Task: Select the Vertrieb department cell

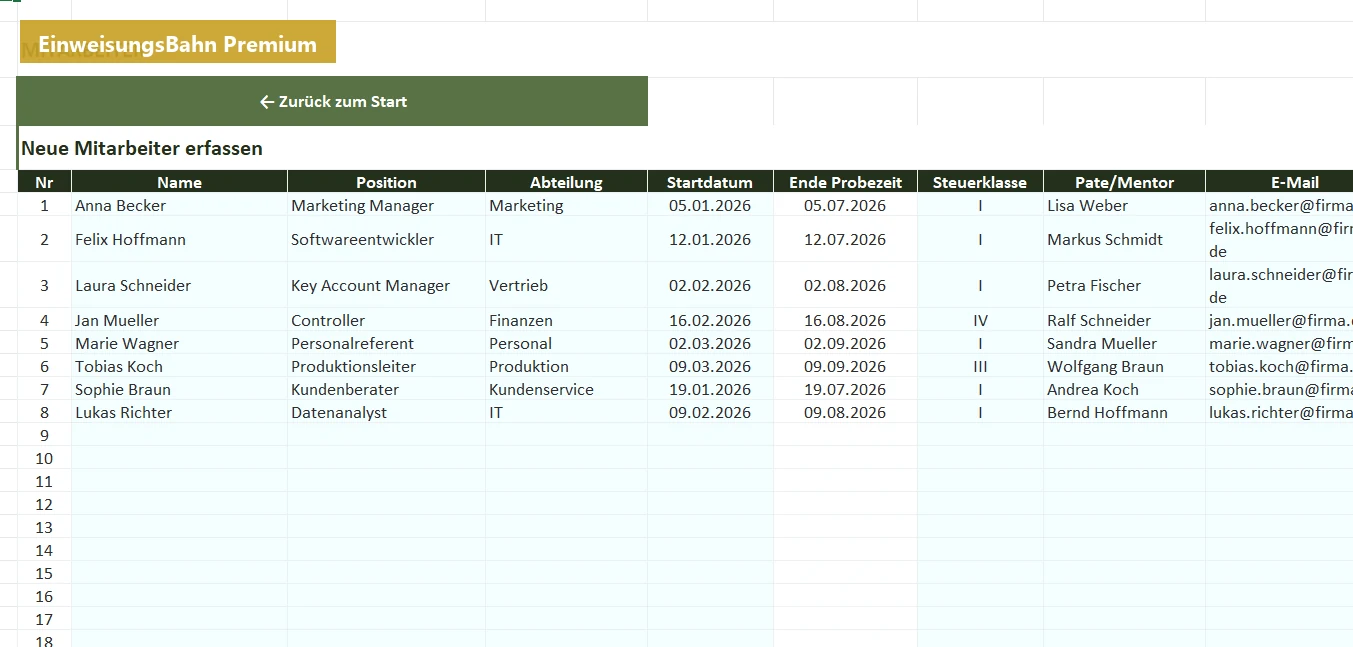Action: click(x=566, y=285)
